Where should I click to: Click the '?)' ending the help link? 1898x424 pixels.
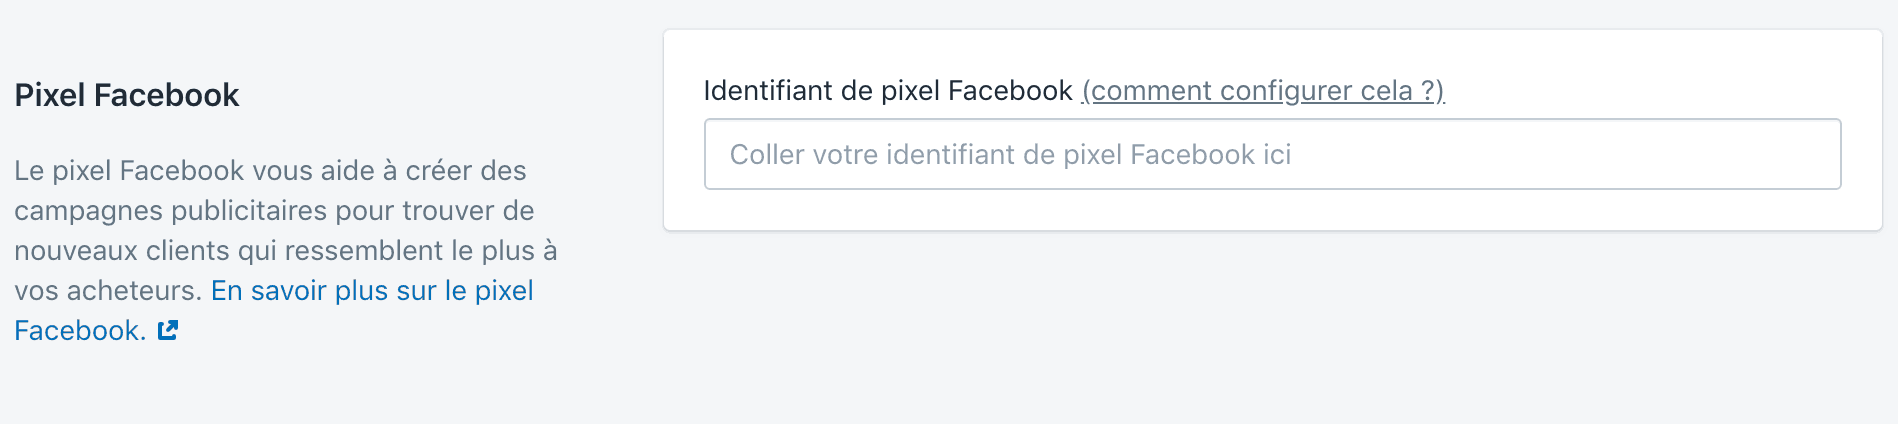point(1433,91)
